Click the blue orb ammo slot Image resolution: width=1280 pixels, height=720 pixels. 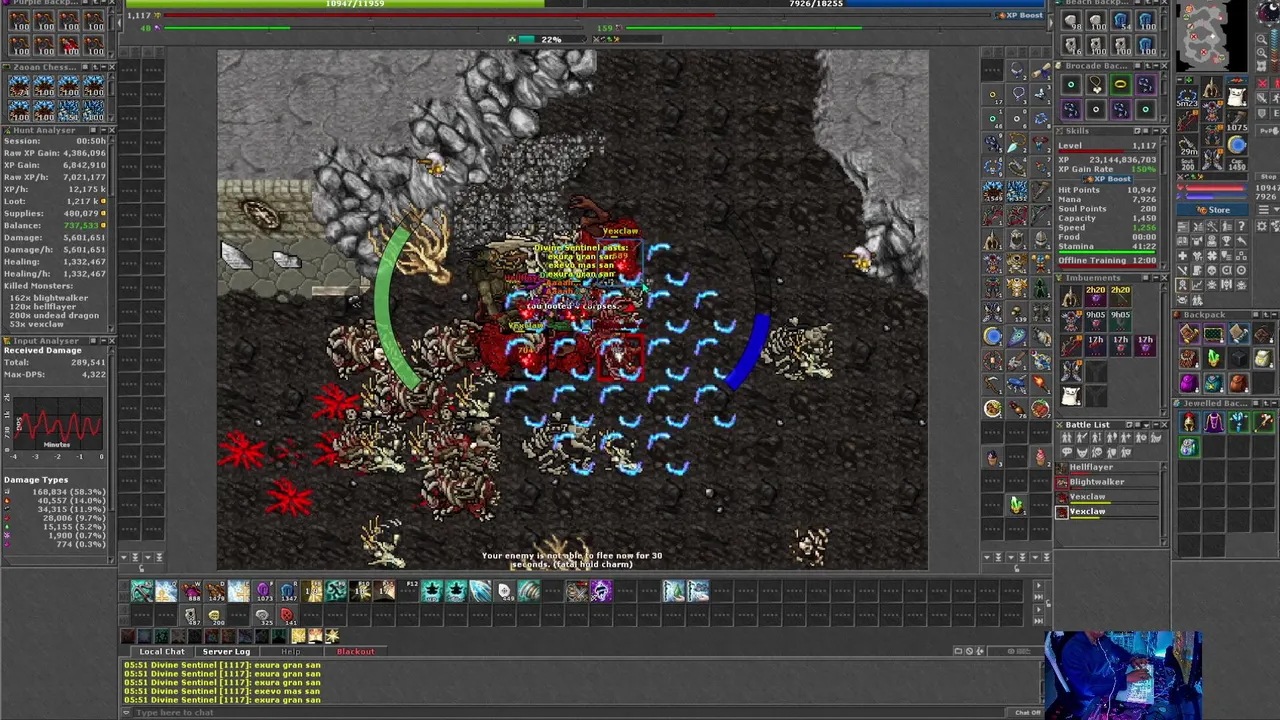coord(1237,144)
